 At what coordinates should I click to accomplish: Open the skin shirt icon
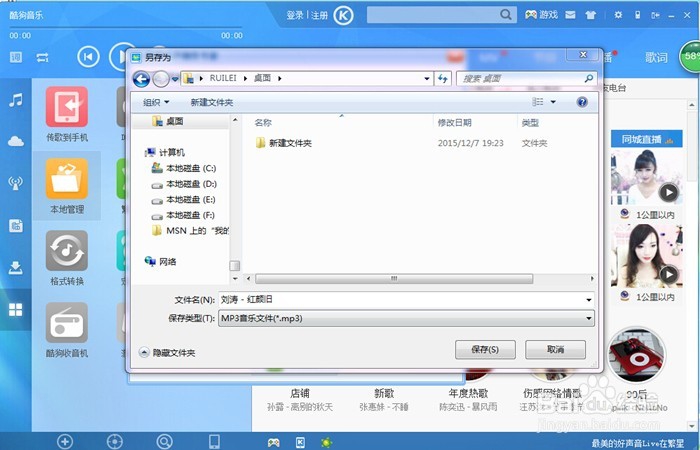591,15
